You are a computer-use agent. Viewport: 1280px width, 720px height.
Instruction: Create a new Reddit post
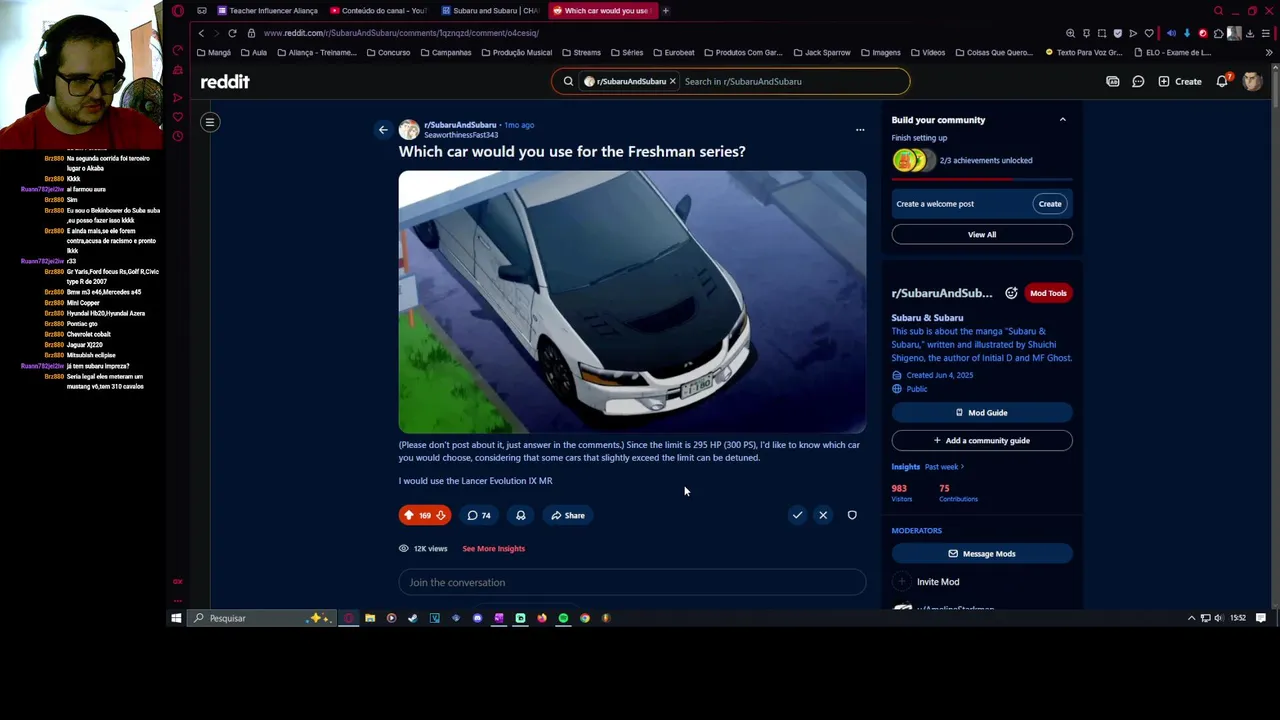[1180, 81]
